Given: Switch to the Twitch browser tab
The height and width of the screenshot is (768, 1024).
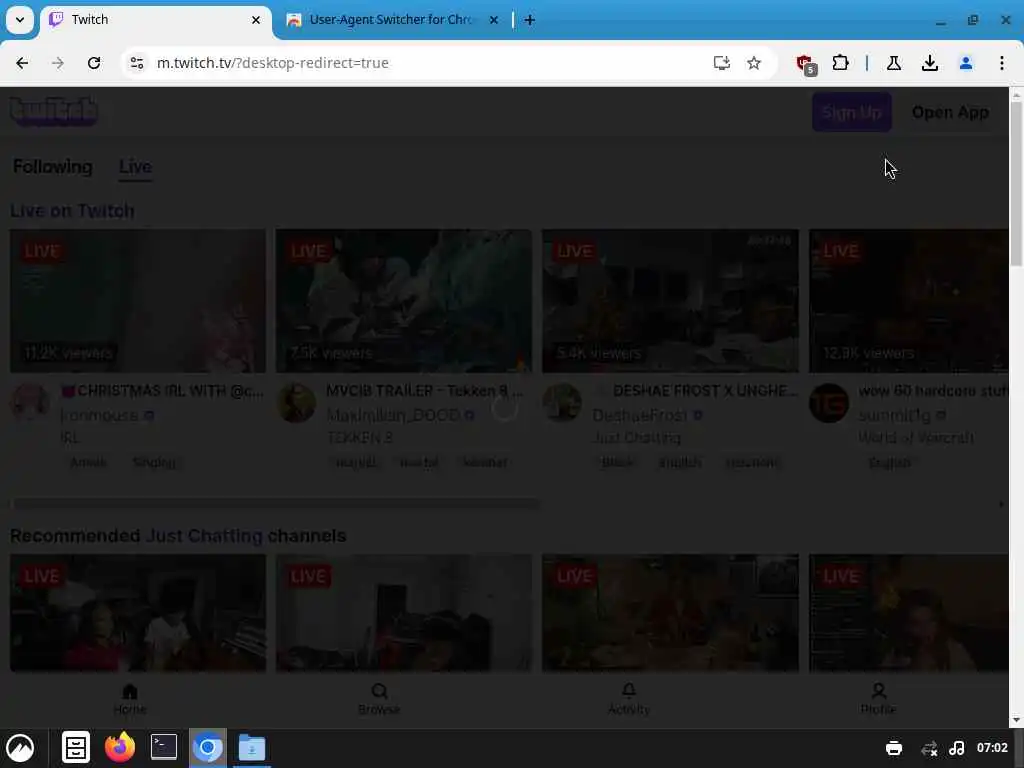Looking at the screenshot, I should coord(155,20).
